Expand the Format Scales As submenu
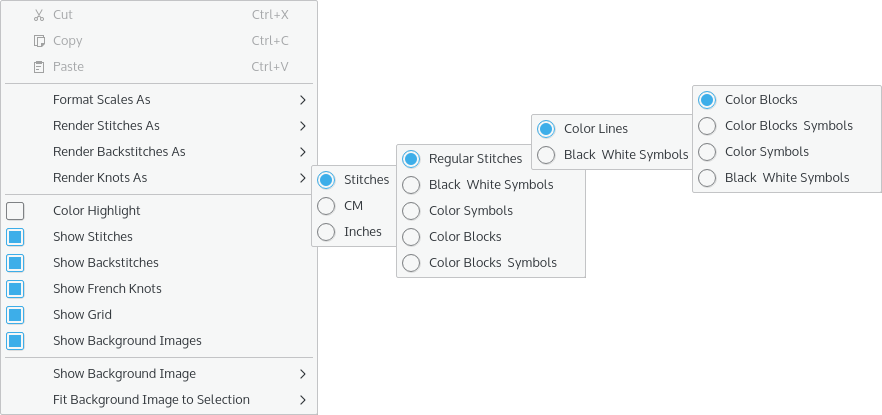Image resolution: width=882 pixels, height=415 pixels. pos(159,100)
